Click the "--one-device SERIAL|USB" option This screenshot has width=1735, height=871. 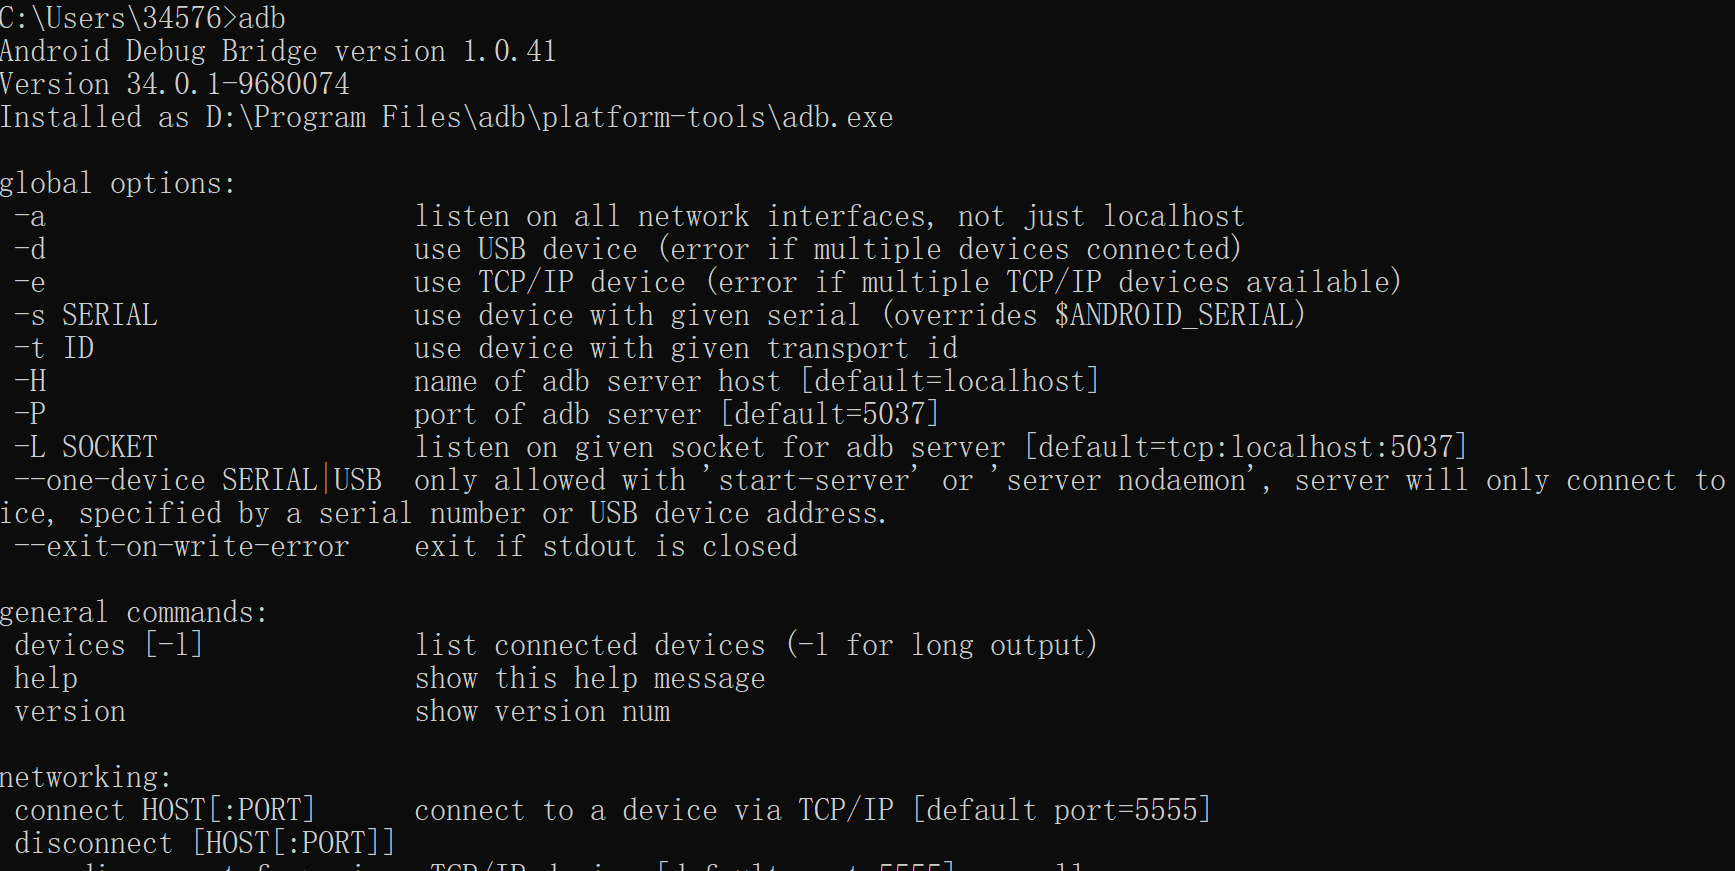click(x=198, y=480)
